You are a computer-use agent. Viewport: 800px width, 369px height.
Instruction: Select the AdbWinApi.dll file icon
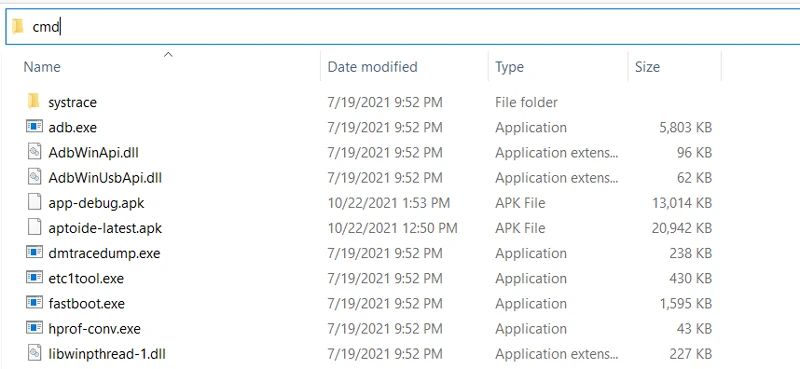point(34,152)
